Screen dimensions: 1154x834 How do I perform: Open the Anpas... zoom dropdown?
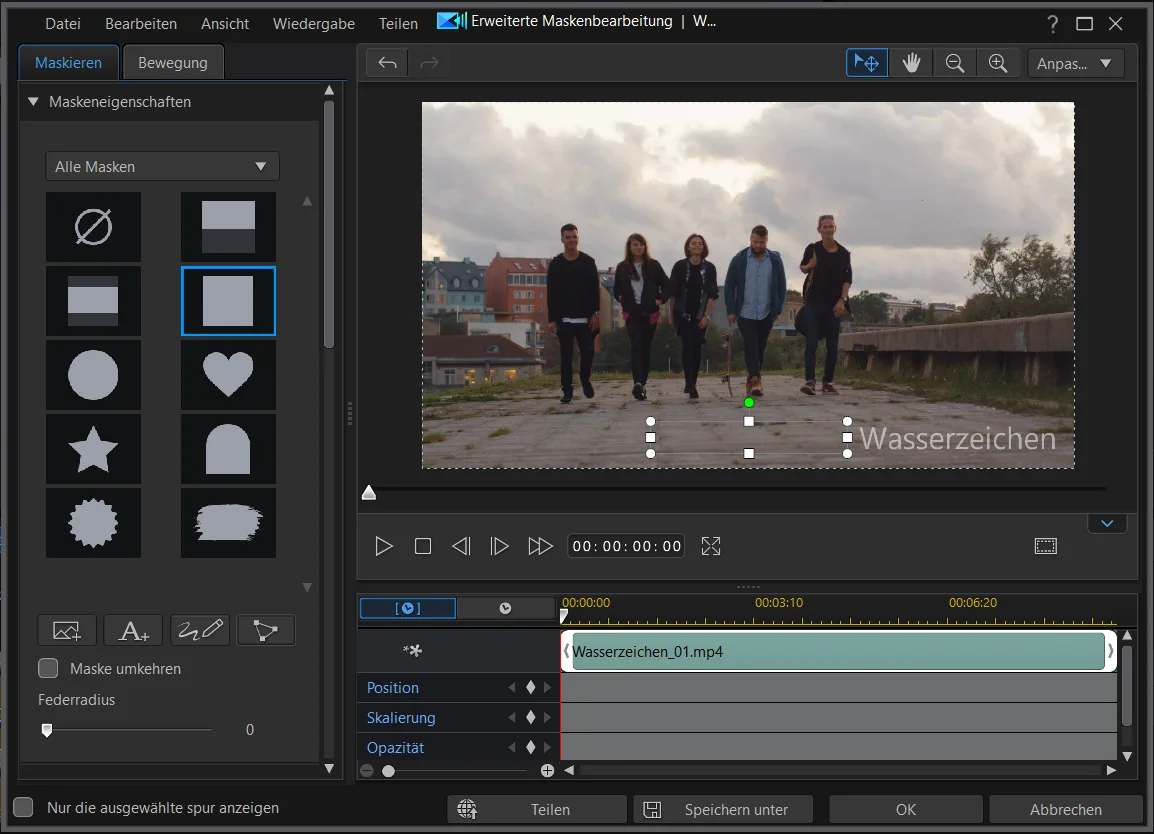point(1075,63)
